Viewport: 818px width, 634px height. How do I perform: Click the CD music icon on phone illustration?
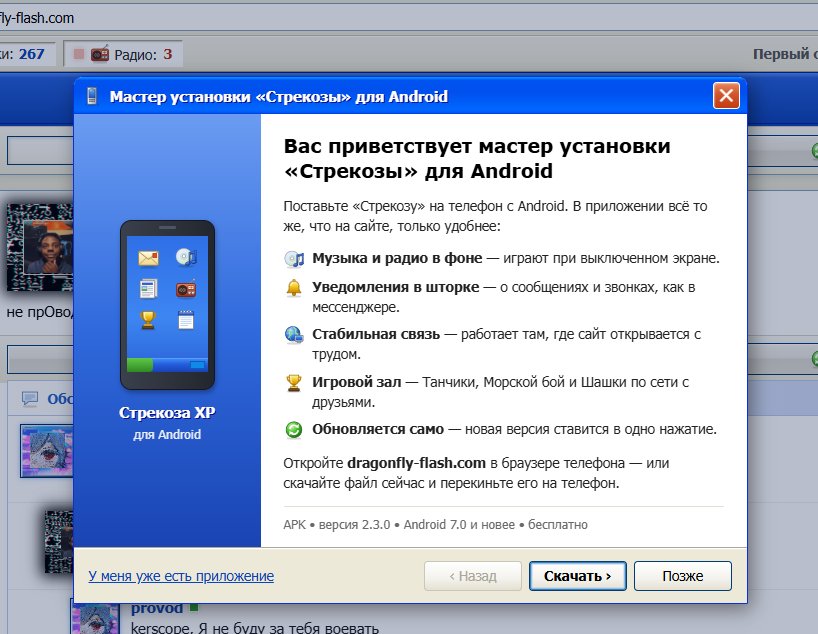point(186,257)
